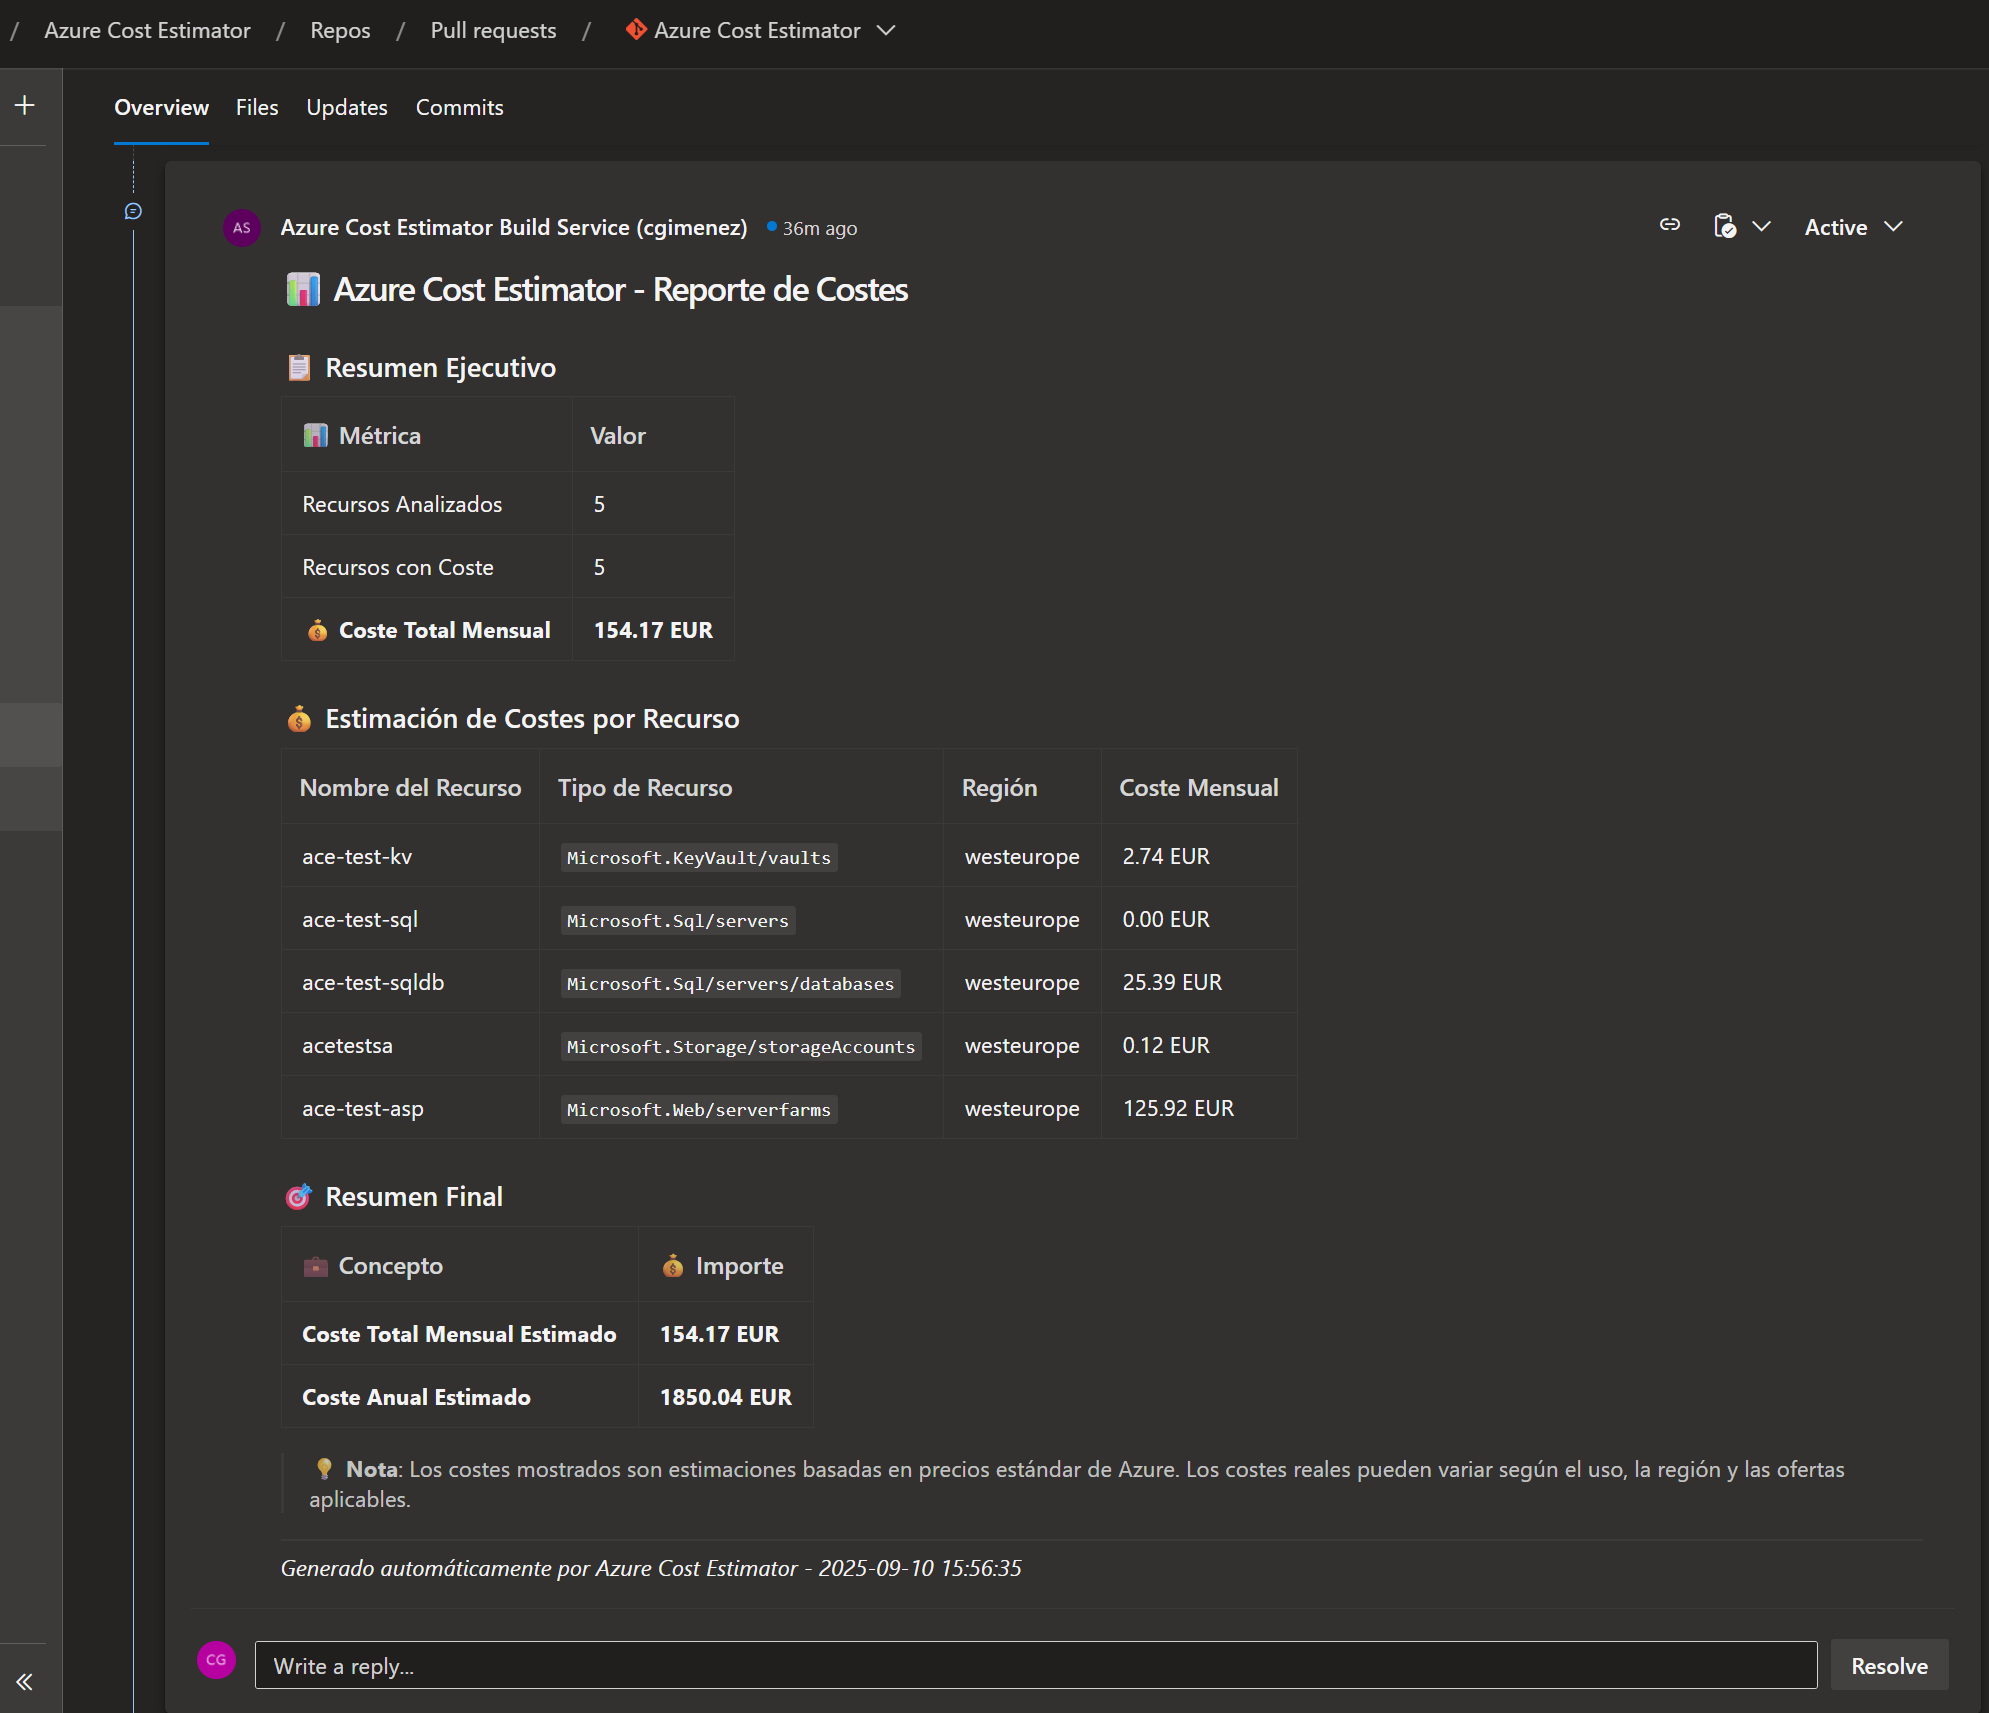
Task: Go to Azure Cost Estimator project breadcrumb
Action: (x=147, y=30)
